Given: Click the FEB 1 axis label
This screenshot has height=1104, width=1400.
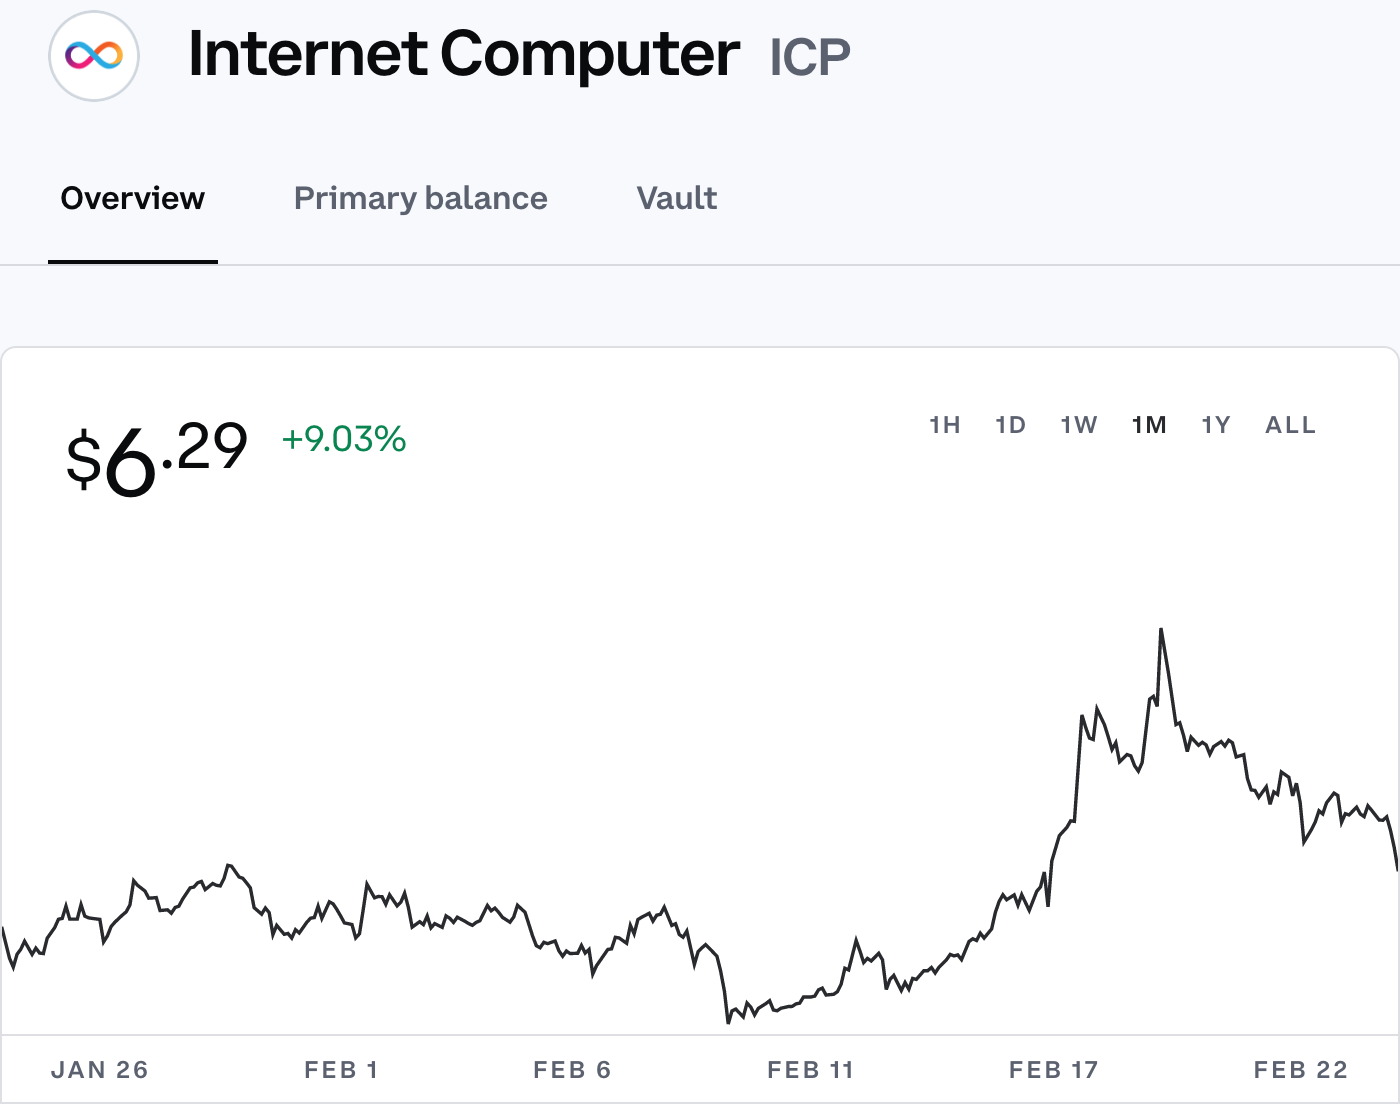Looking at the screenshot, I should click(x=341, y=1070).
